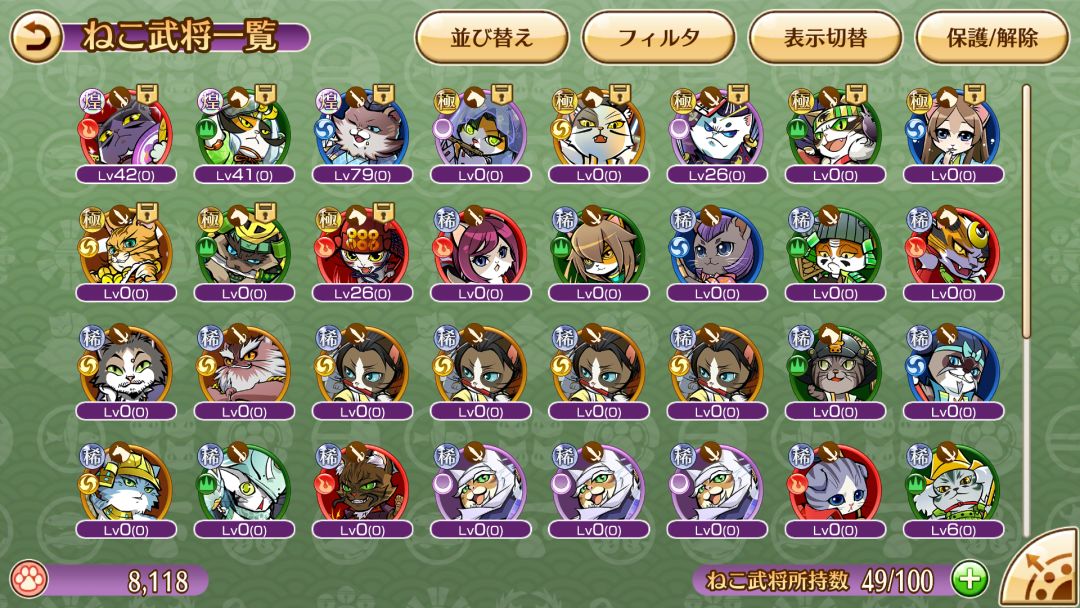1080x608 pixels.
Task: Click the vertical list scrollbar
Action: click(x=1026, y=310)
